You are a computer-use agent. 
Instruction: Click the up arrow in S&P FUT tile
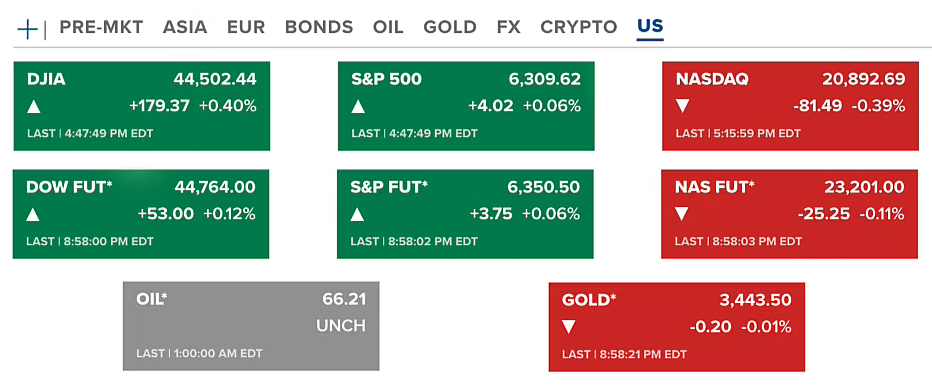(x=357, y=215)
